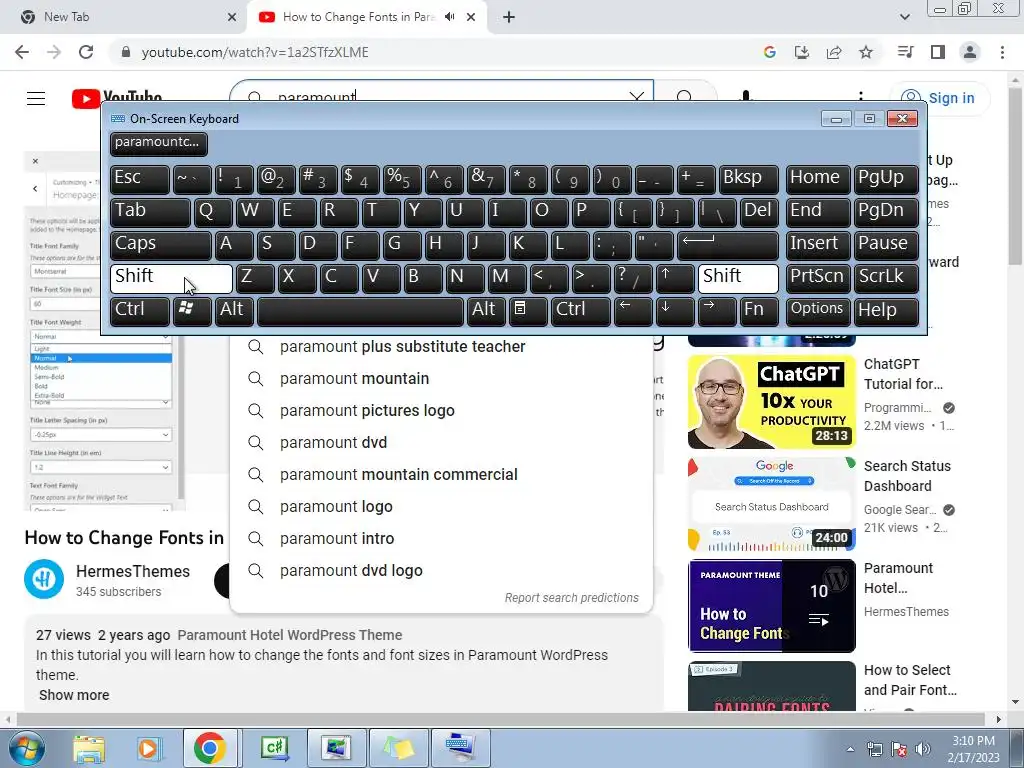This screenshot has width=1024, height=768.
Task: Open the Google icon in address bar
Action: (x=769, y=52)
